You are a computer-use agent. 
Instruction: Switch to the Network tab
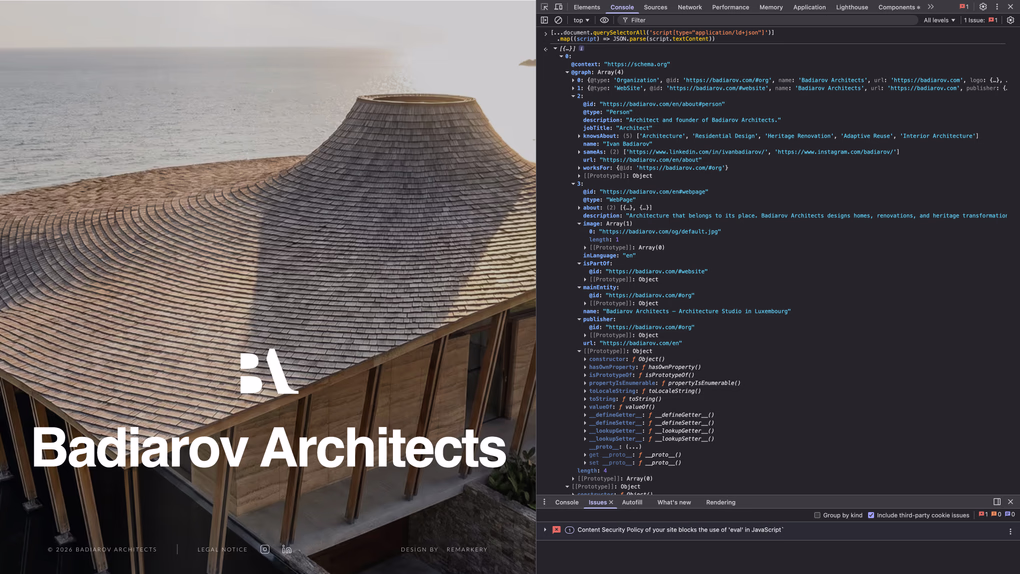click(x=690, y=7)
